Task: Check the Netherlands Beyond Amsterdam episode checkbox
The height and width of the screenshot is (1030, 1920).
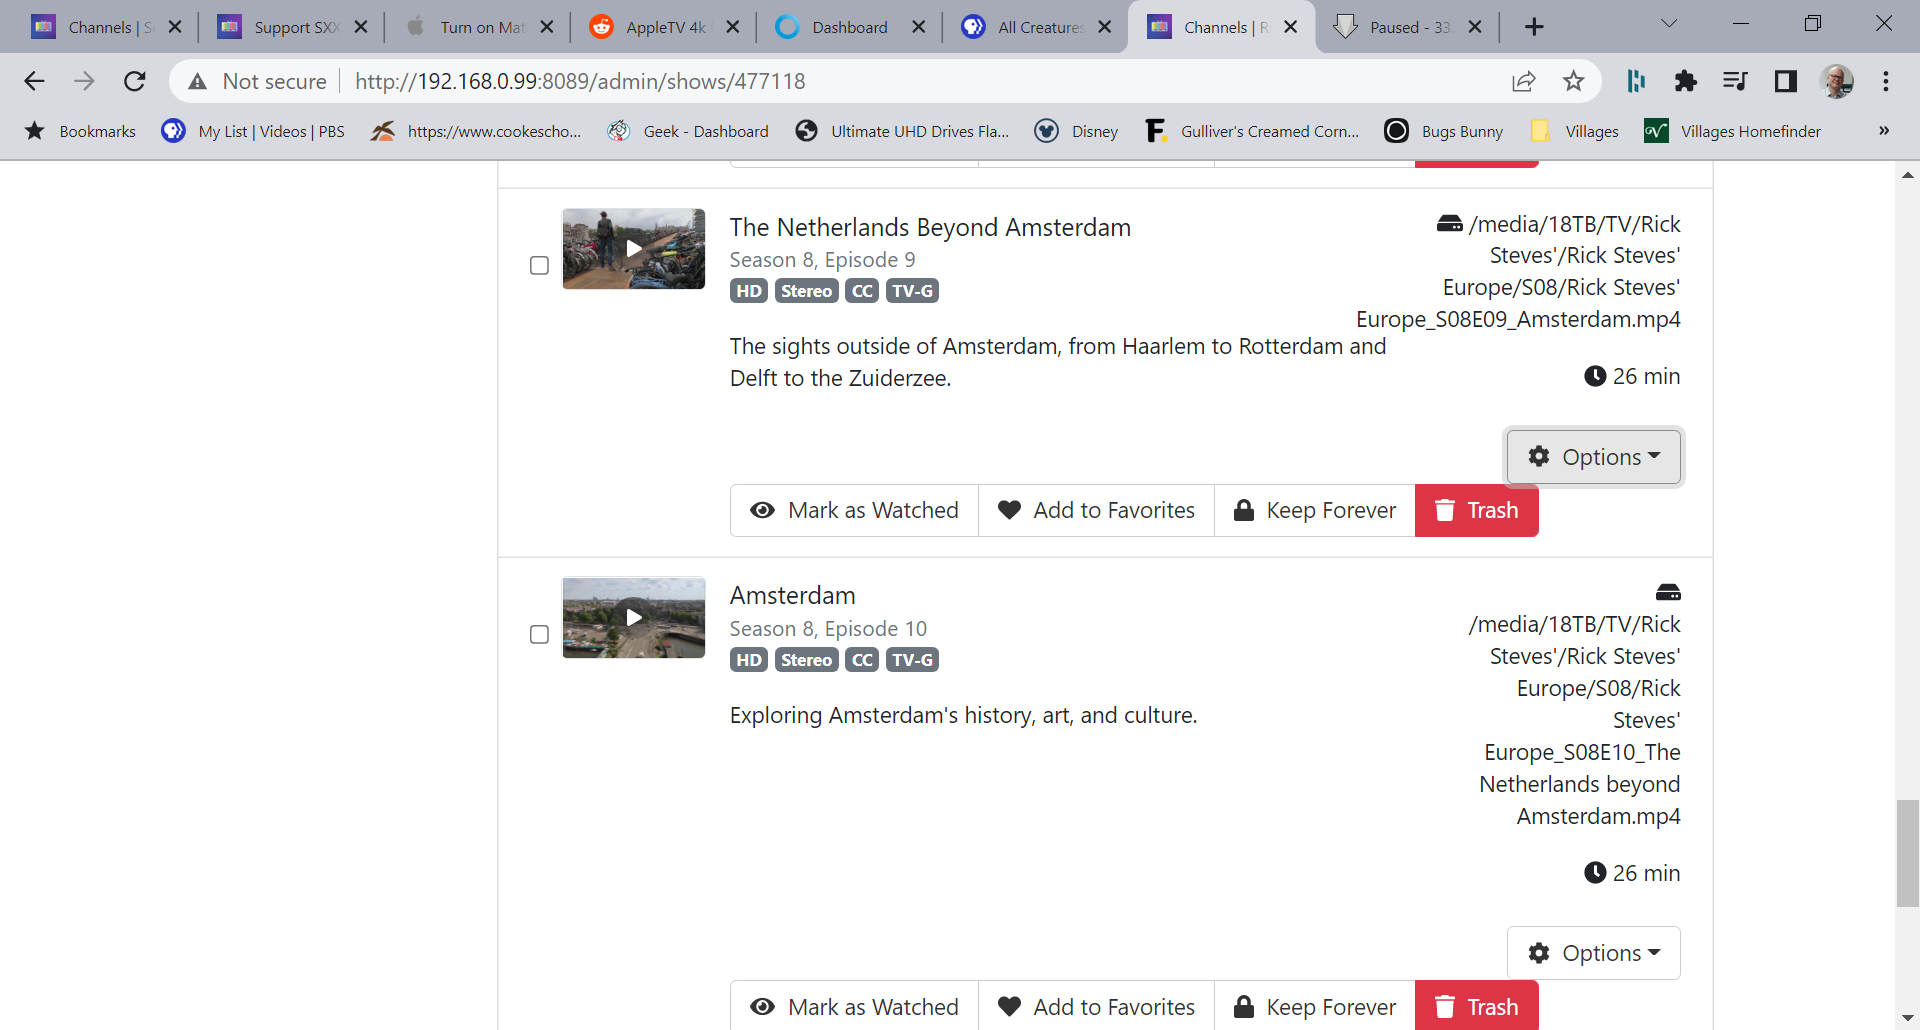Action: [539, 265]
